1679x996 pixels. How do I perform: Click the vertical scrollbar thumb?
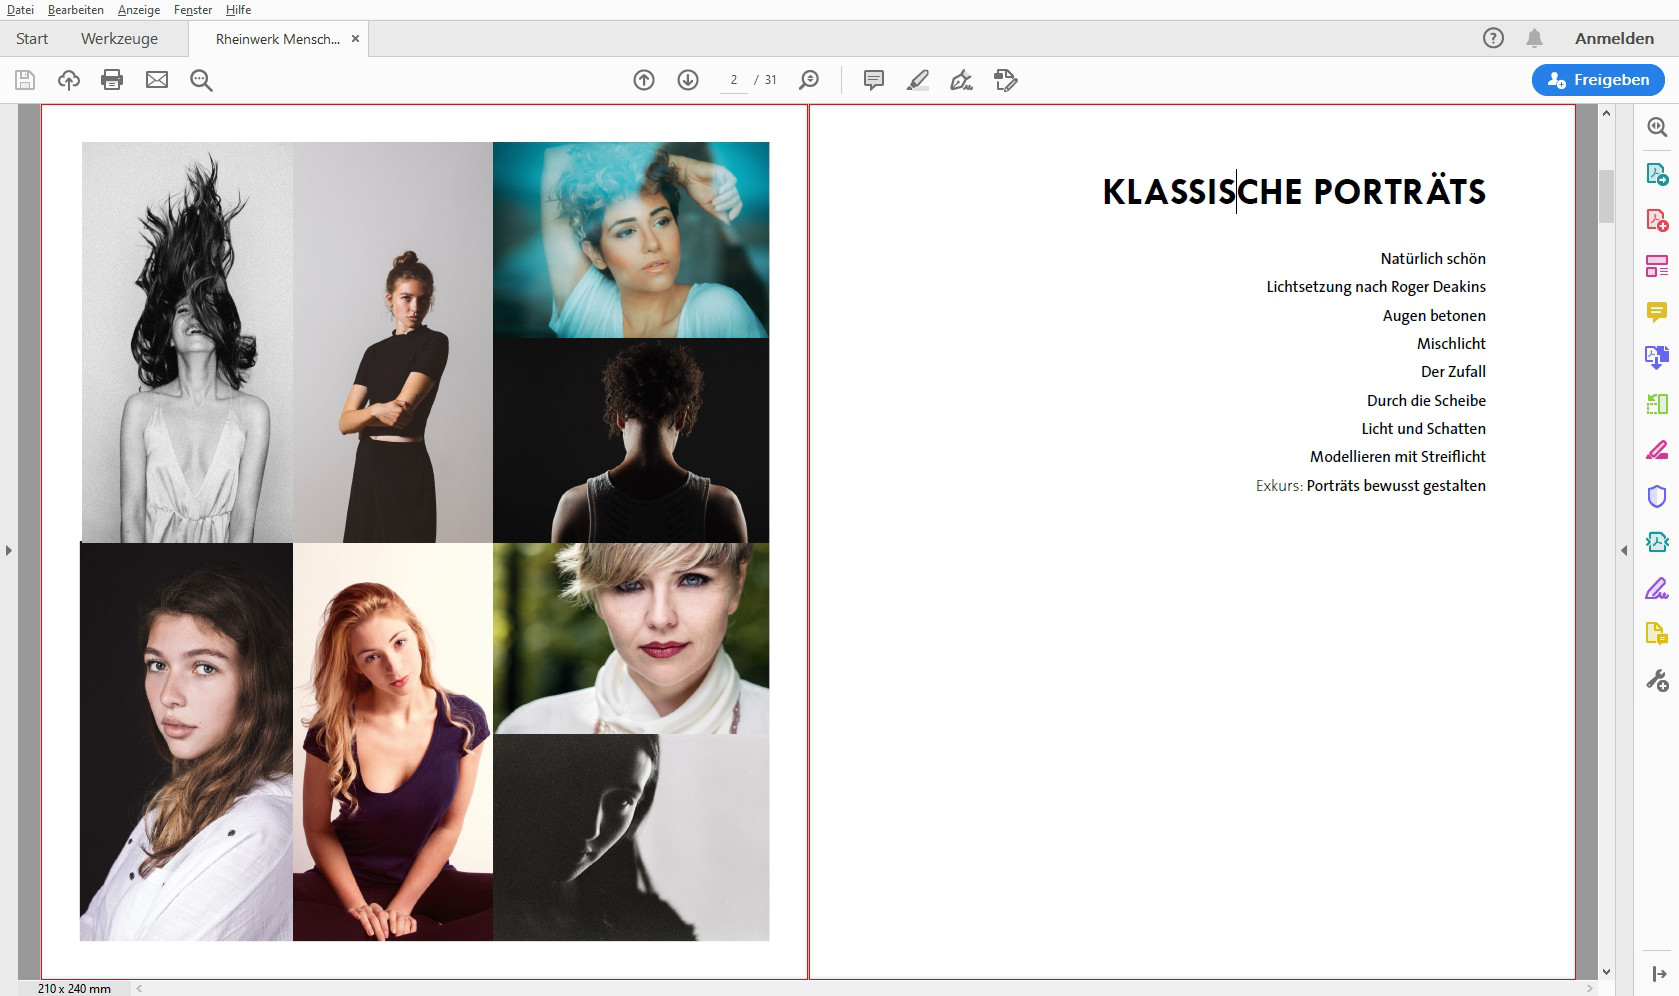point(1606,196)
